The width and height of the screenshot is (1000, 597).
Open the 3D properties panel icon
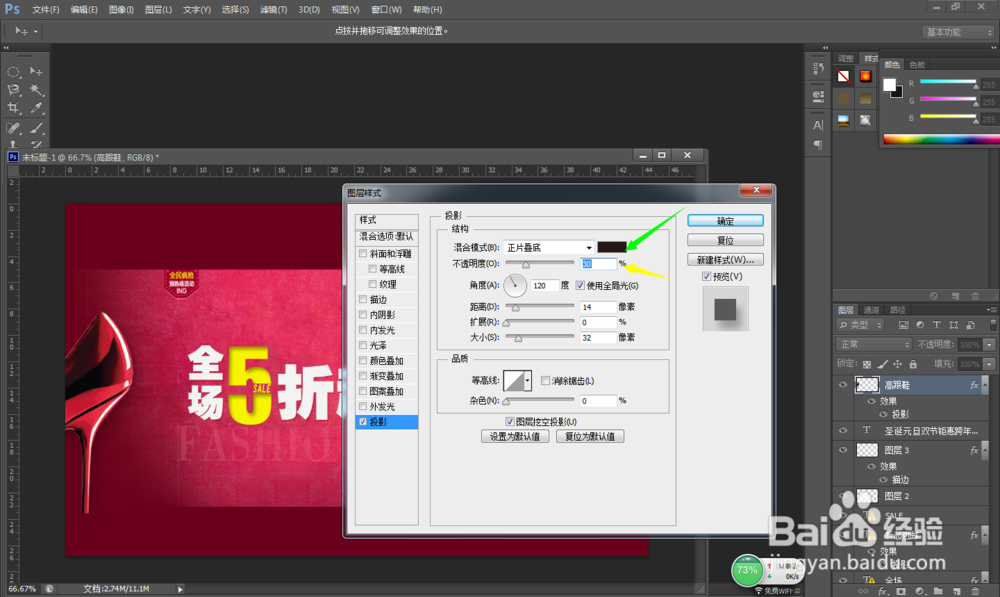(x=818, y=96)
